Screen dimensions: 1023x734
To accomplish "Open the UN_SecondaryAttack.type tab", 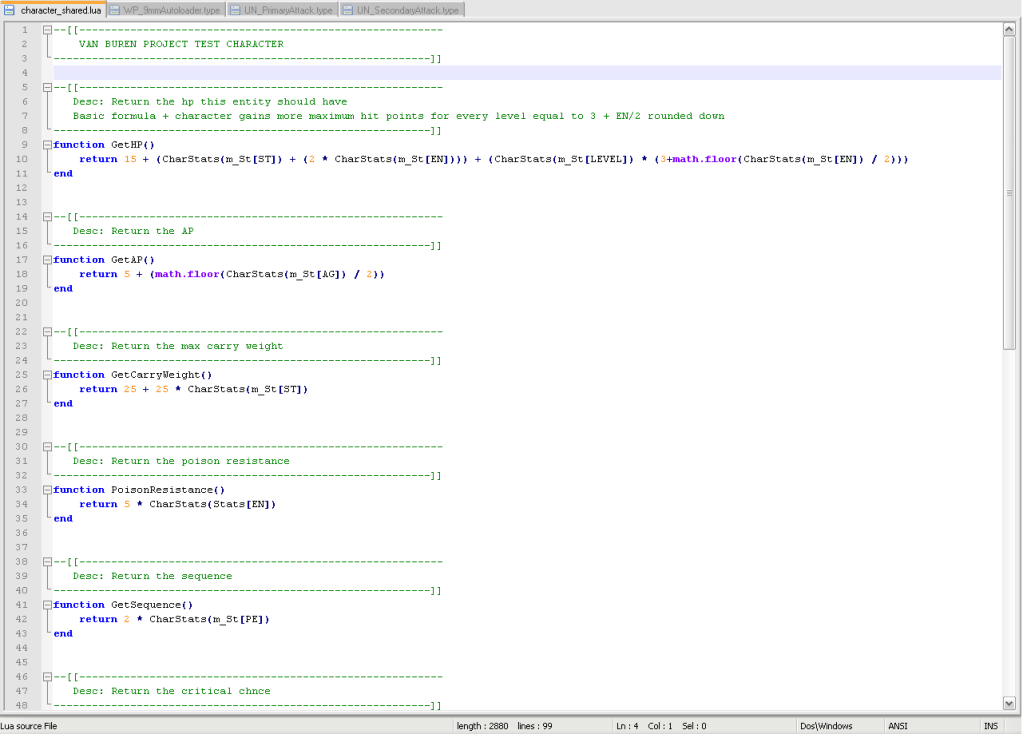I will pos(401,10).
